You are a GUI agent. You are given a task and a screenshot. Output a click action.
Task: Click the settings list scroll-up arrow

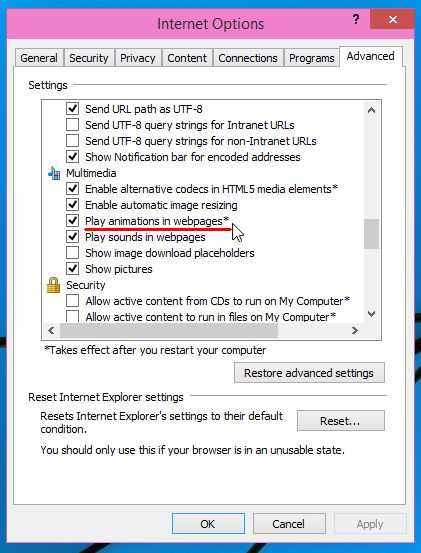click(x=371, y=110)
